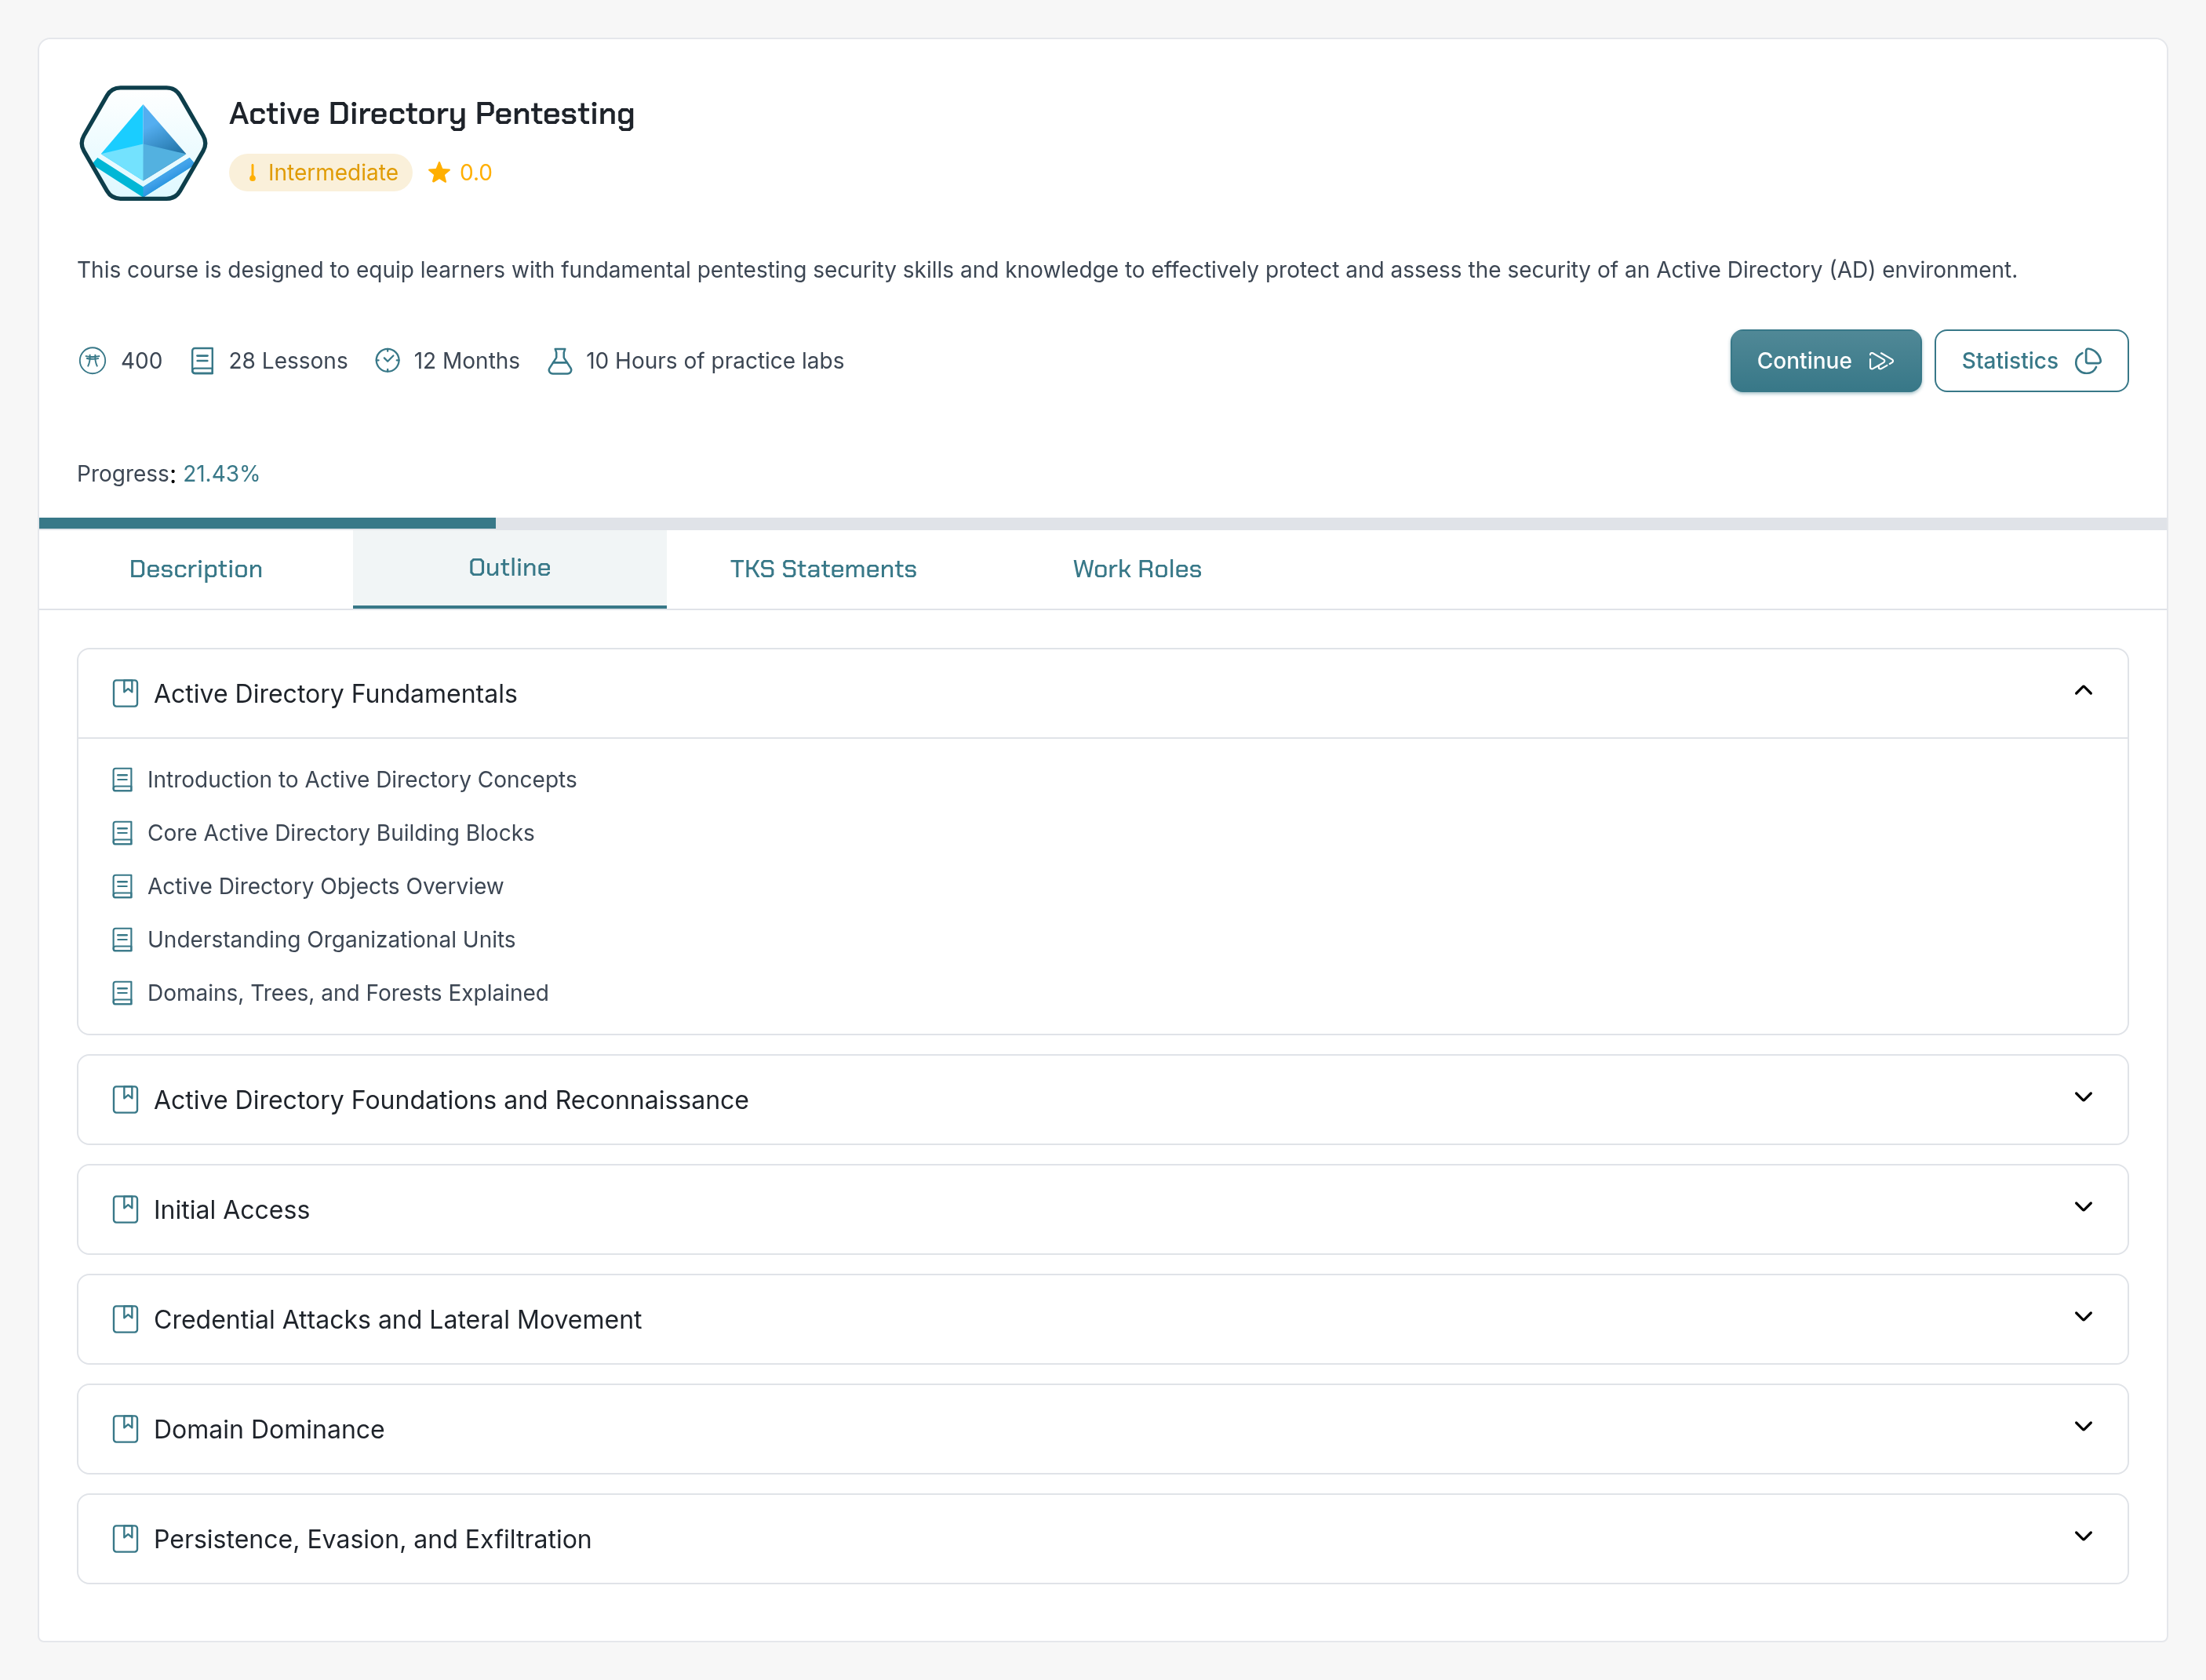The image size is (2206, 1680).
Task: Click the lesson icon of Core Active Directory Building Blocks
Action: click(122, 833)
